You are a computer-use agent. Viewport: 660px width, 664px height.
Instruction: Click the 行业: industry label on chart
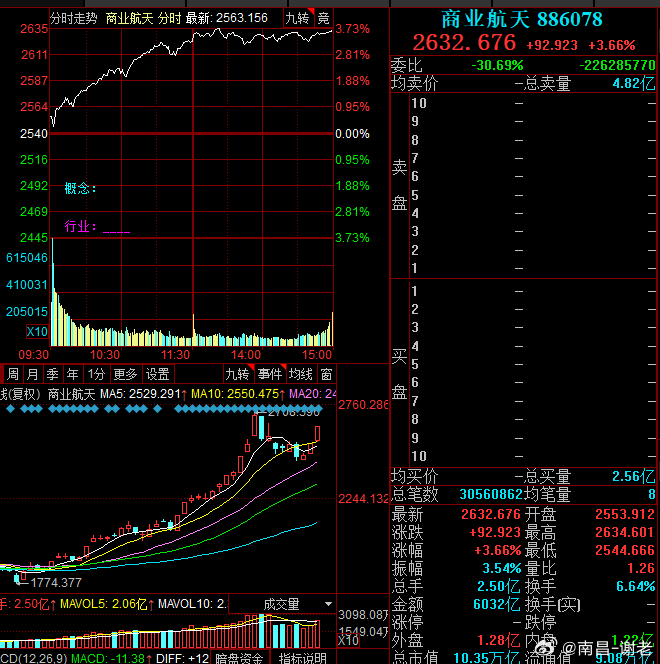80,227
